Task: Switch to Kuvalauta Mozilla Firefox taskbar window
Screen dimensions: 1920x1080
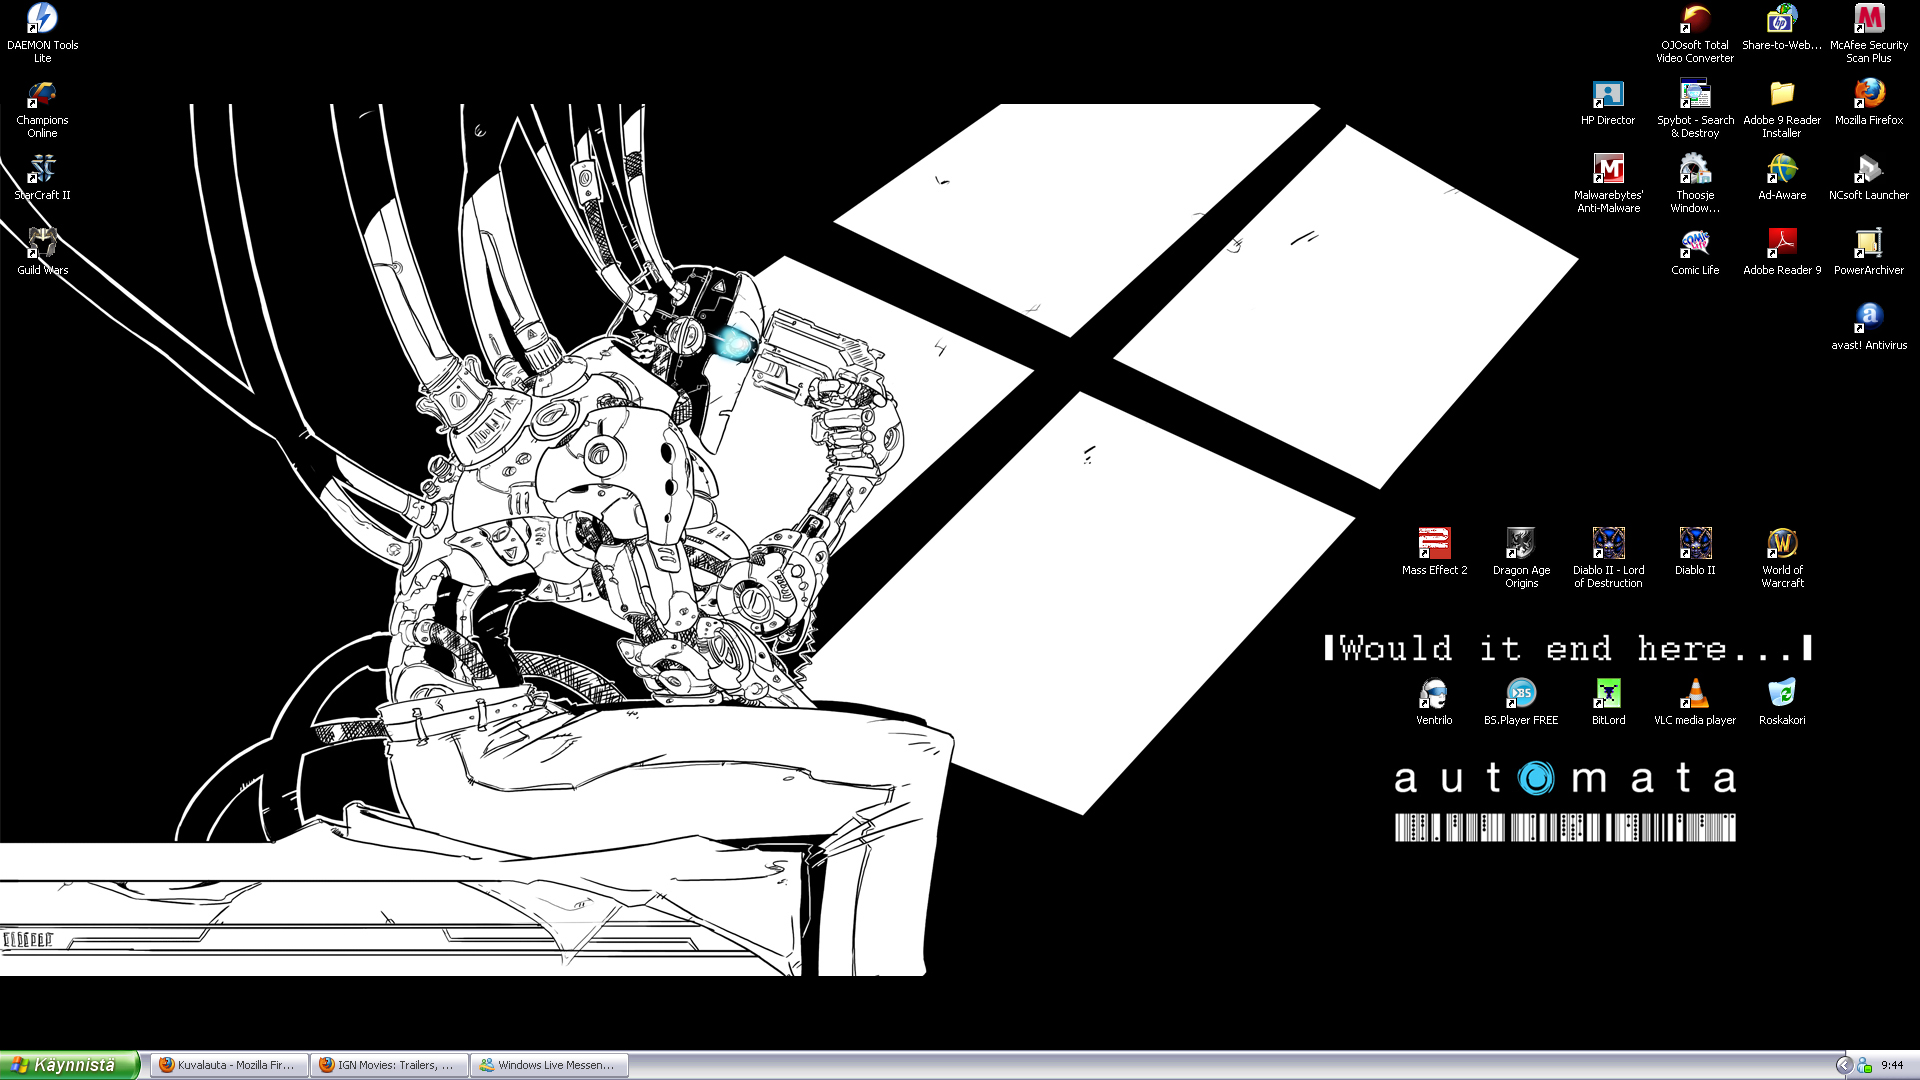Action: (x=228, y=1065)
